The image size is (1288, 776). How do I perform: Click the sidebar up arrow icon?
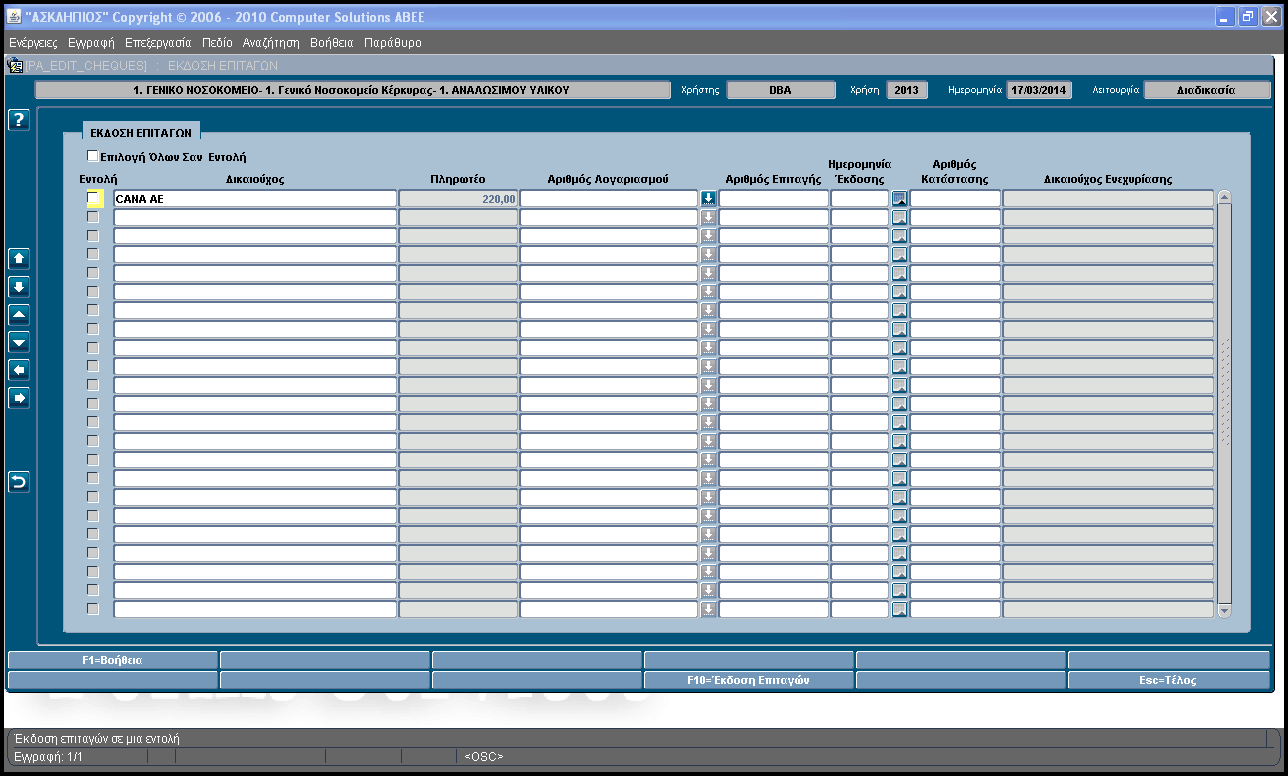tap(19, 258)
